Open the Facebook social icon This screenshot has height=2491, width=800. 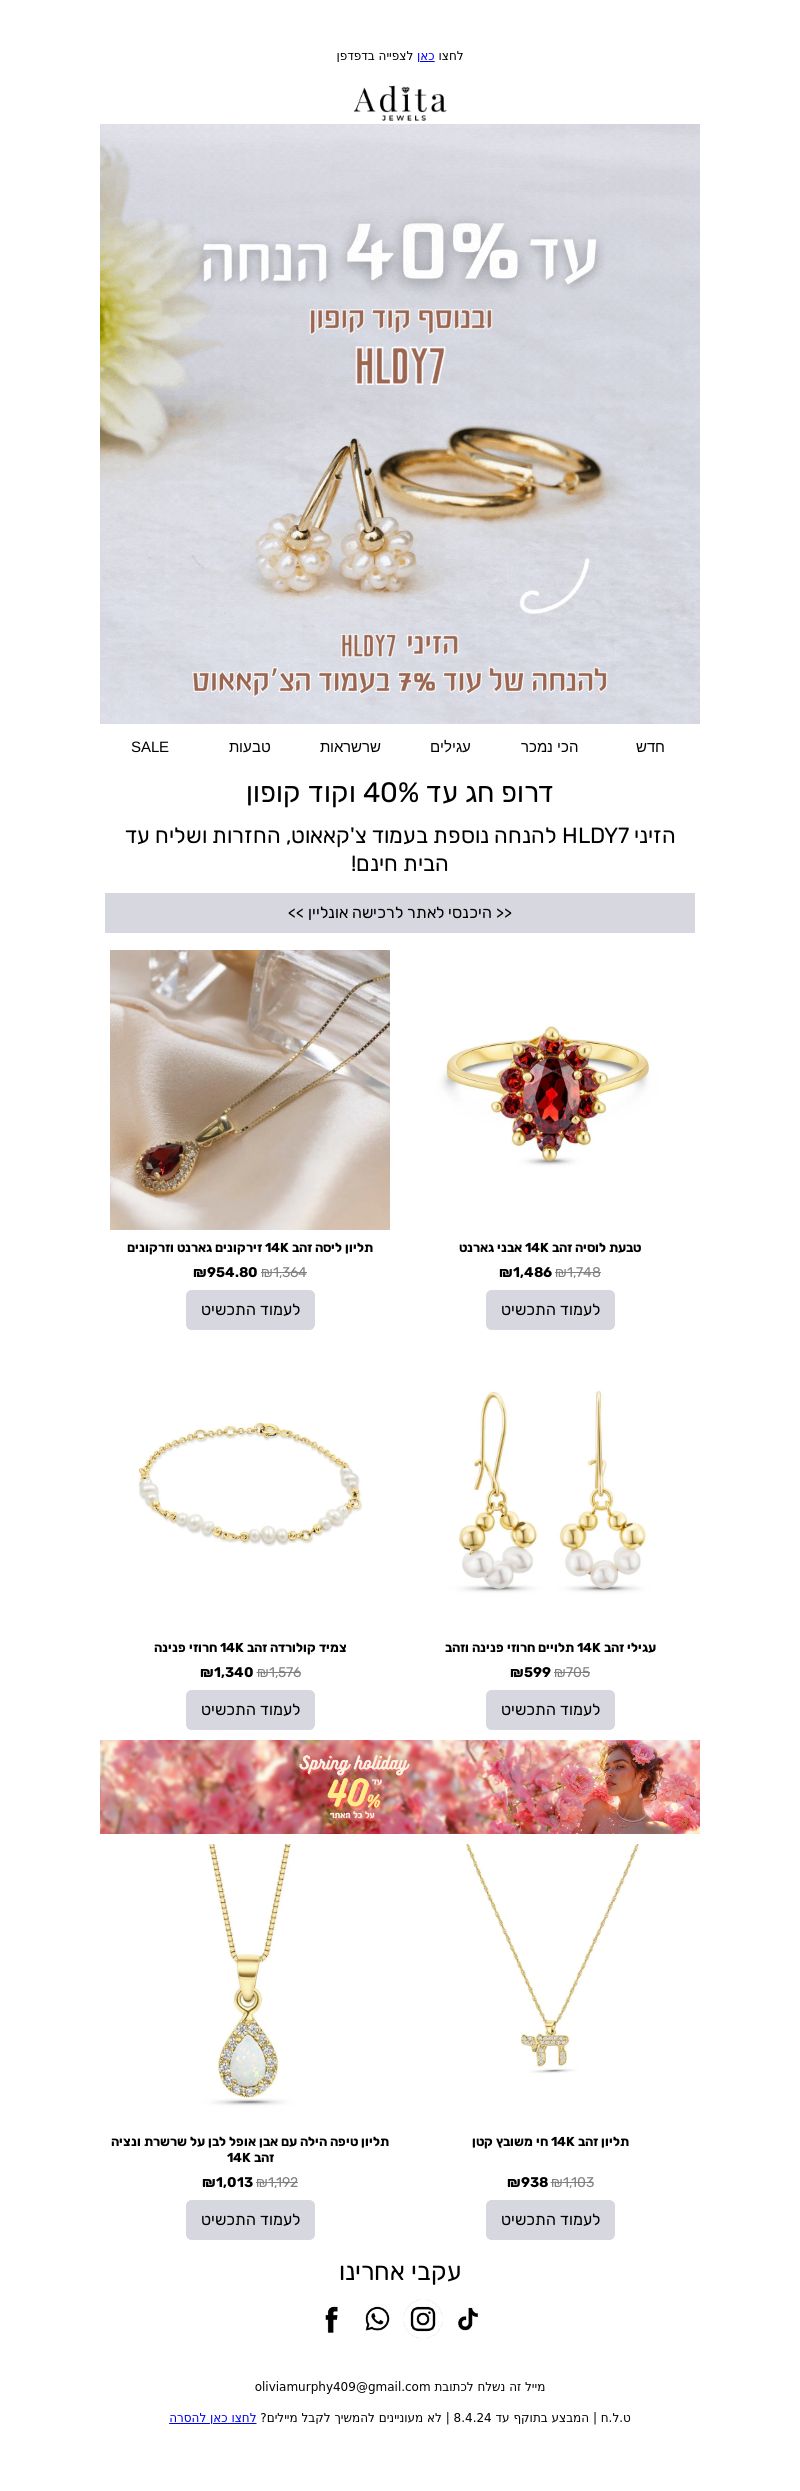[x=332, y=2319]
